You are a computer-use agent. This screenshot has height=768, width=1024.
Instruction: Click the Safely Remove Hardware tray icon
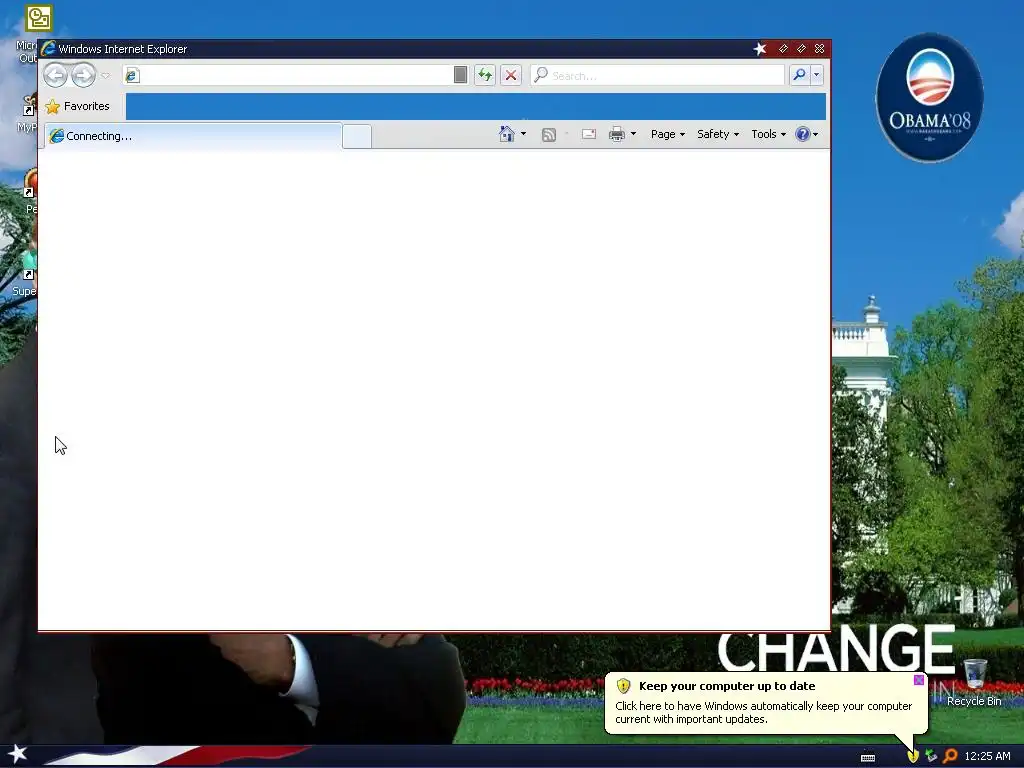[x=931, y=756]
